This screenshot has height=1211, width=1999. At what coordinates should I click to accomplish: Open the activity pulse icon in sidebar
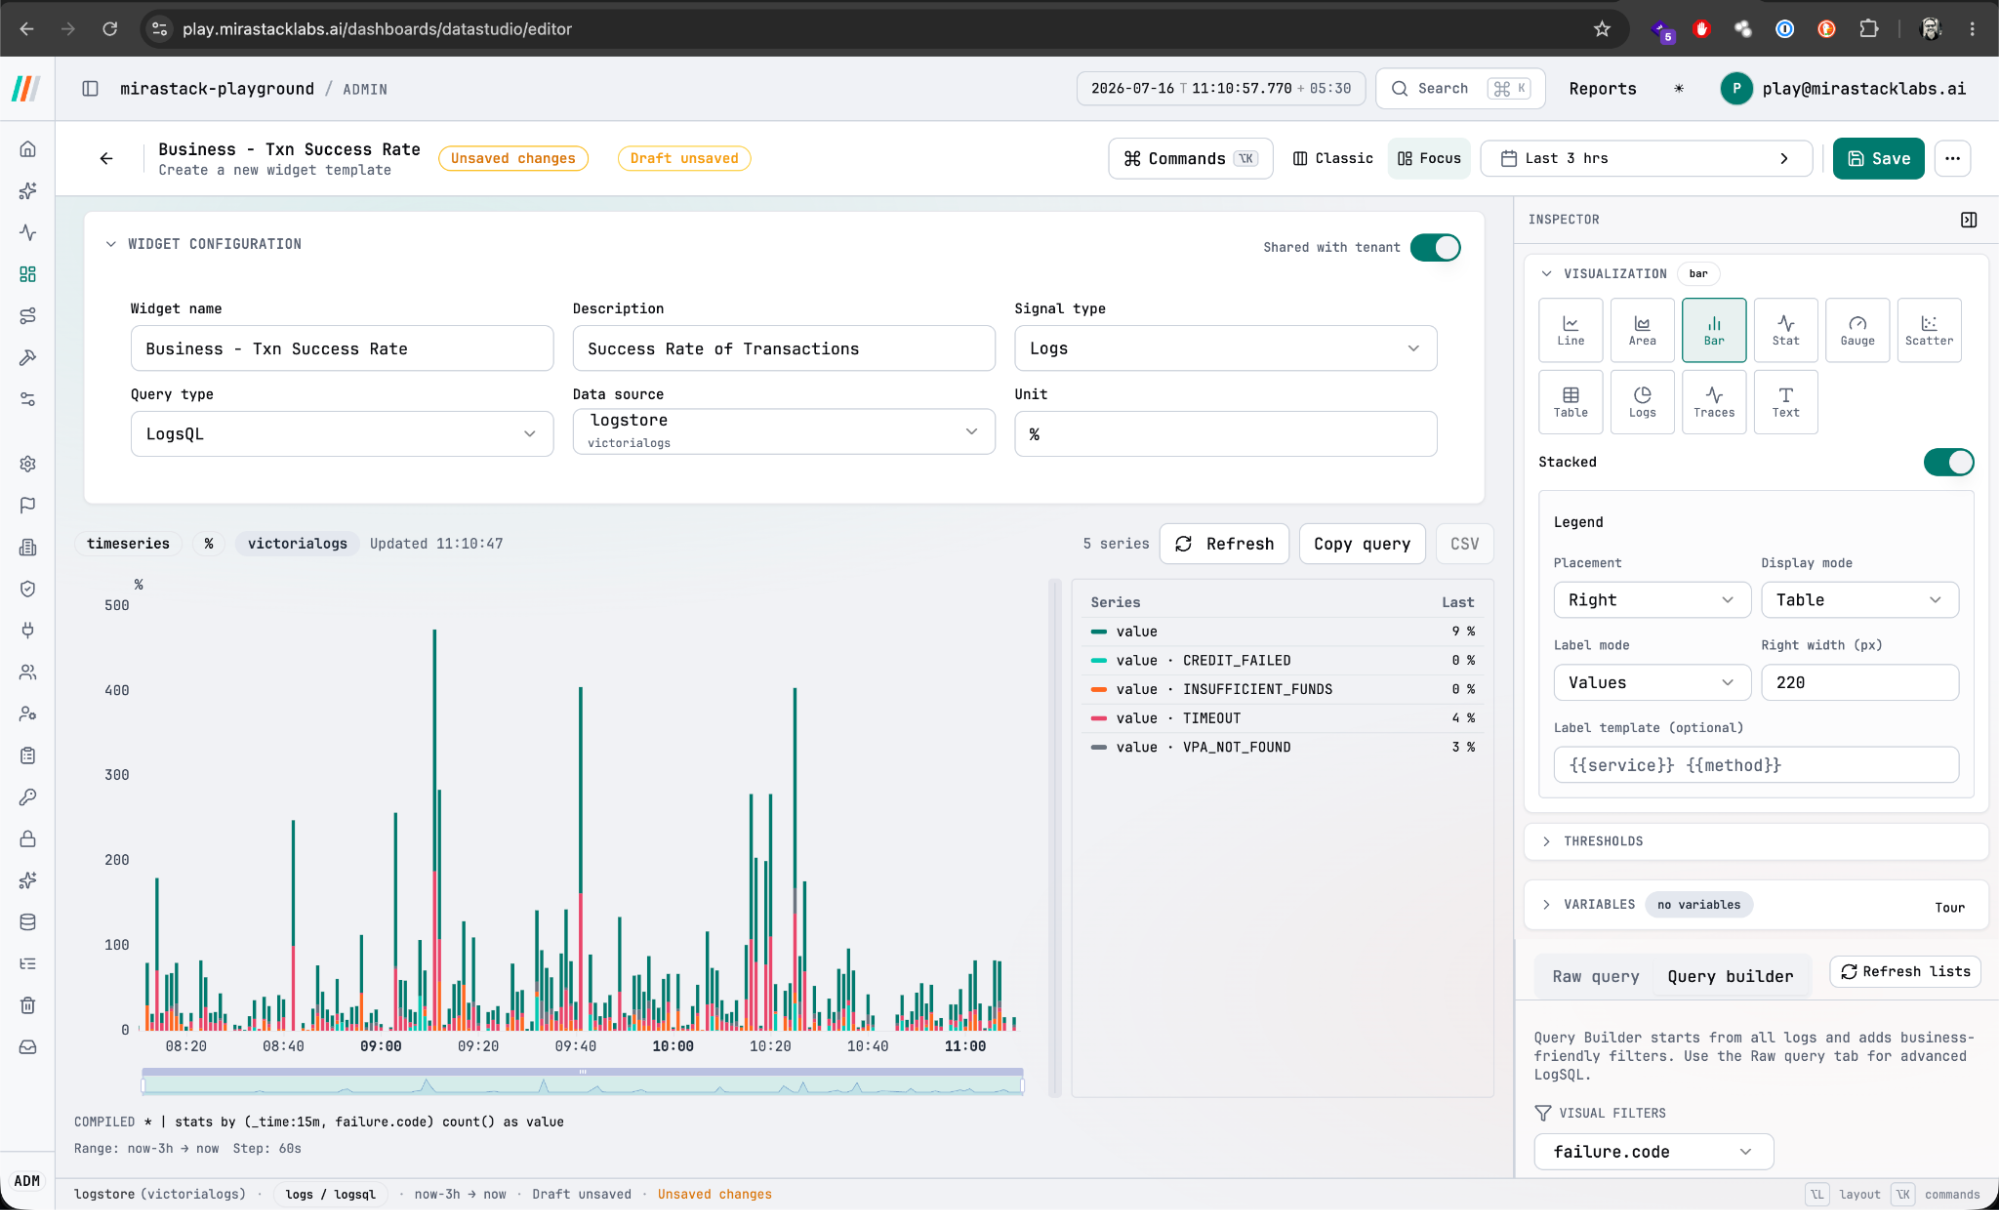(28, 232)
